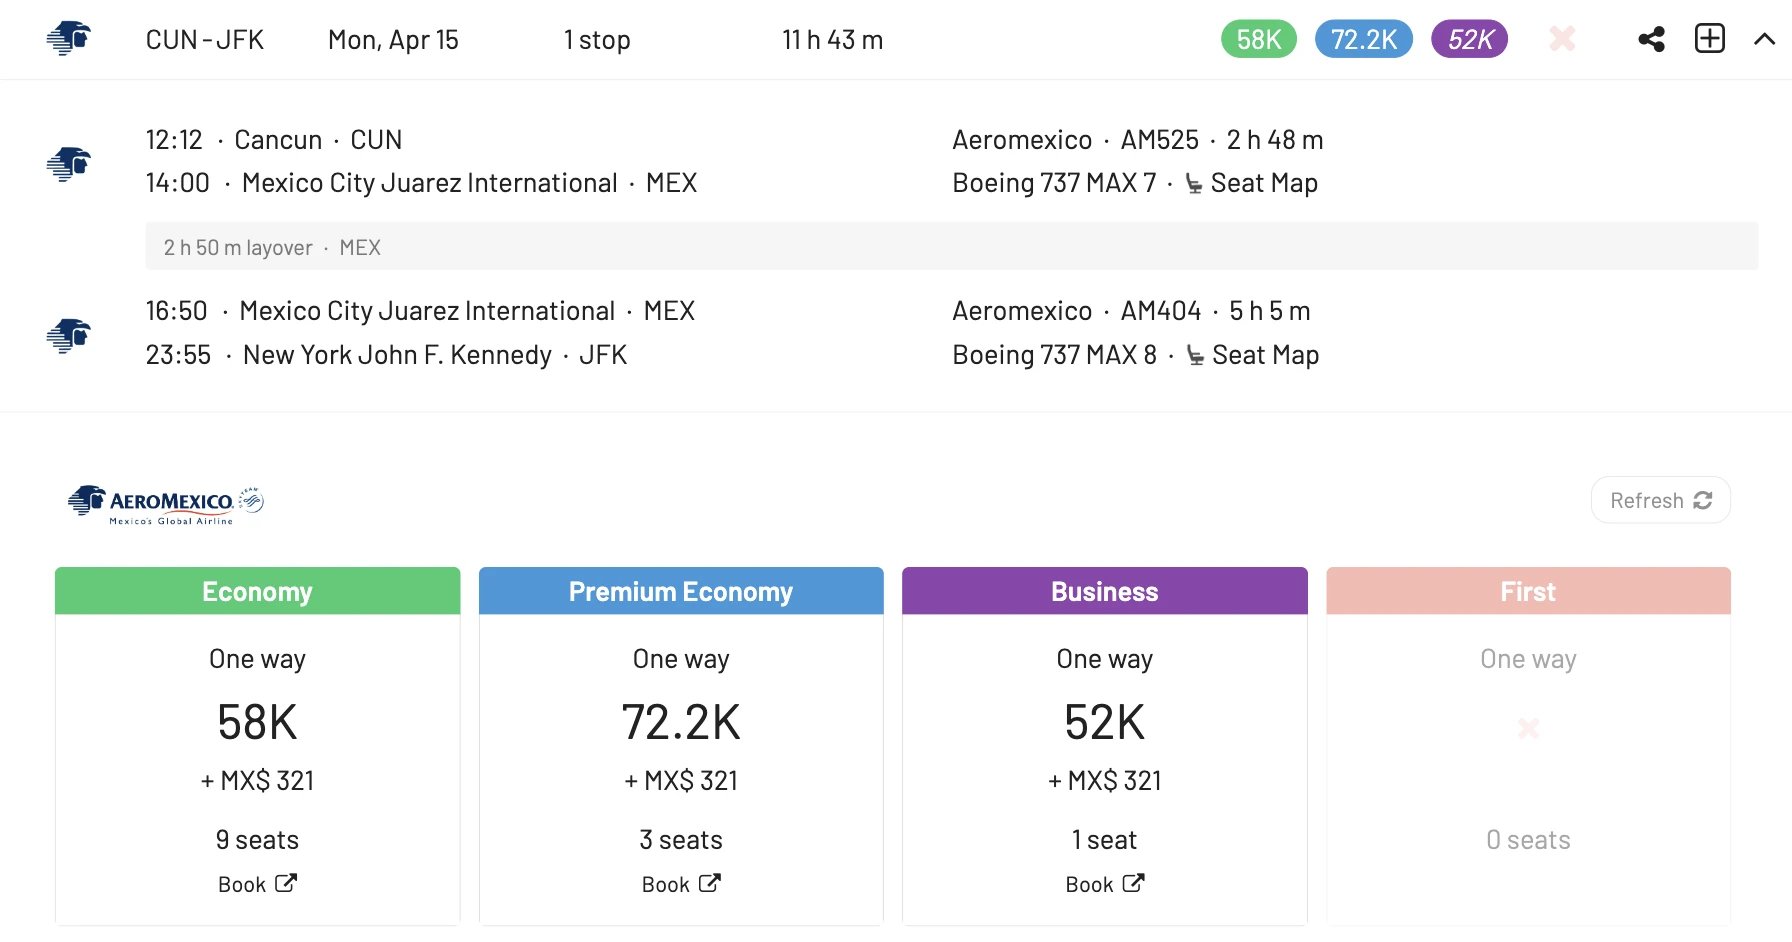
Task: Select the Premium Economy fare header
Action: (x=681, y=591)
